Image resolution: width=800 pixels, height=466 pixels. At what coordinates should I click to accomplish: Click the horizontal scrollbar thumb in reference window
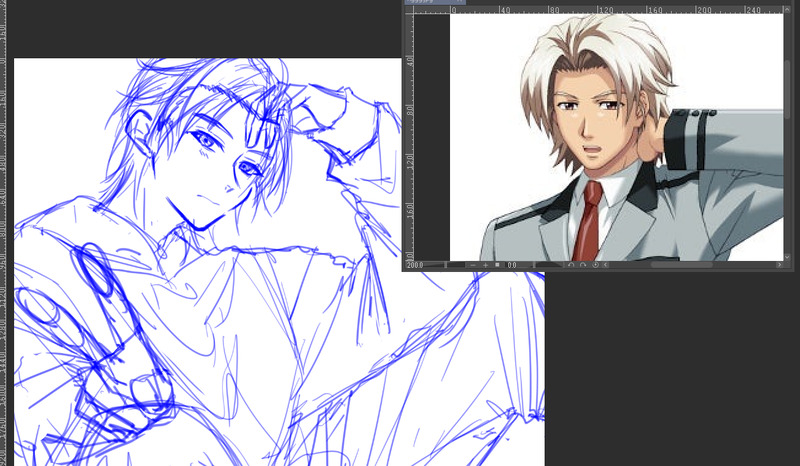click(x=682, y=265)
